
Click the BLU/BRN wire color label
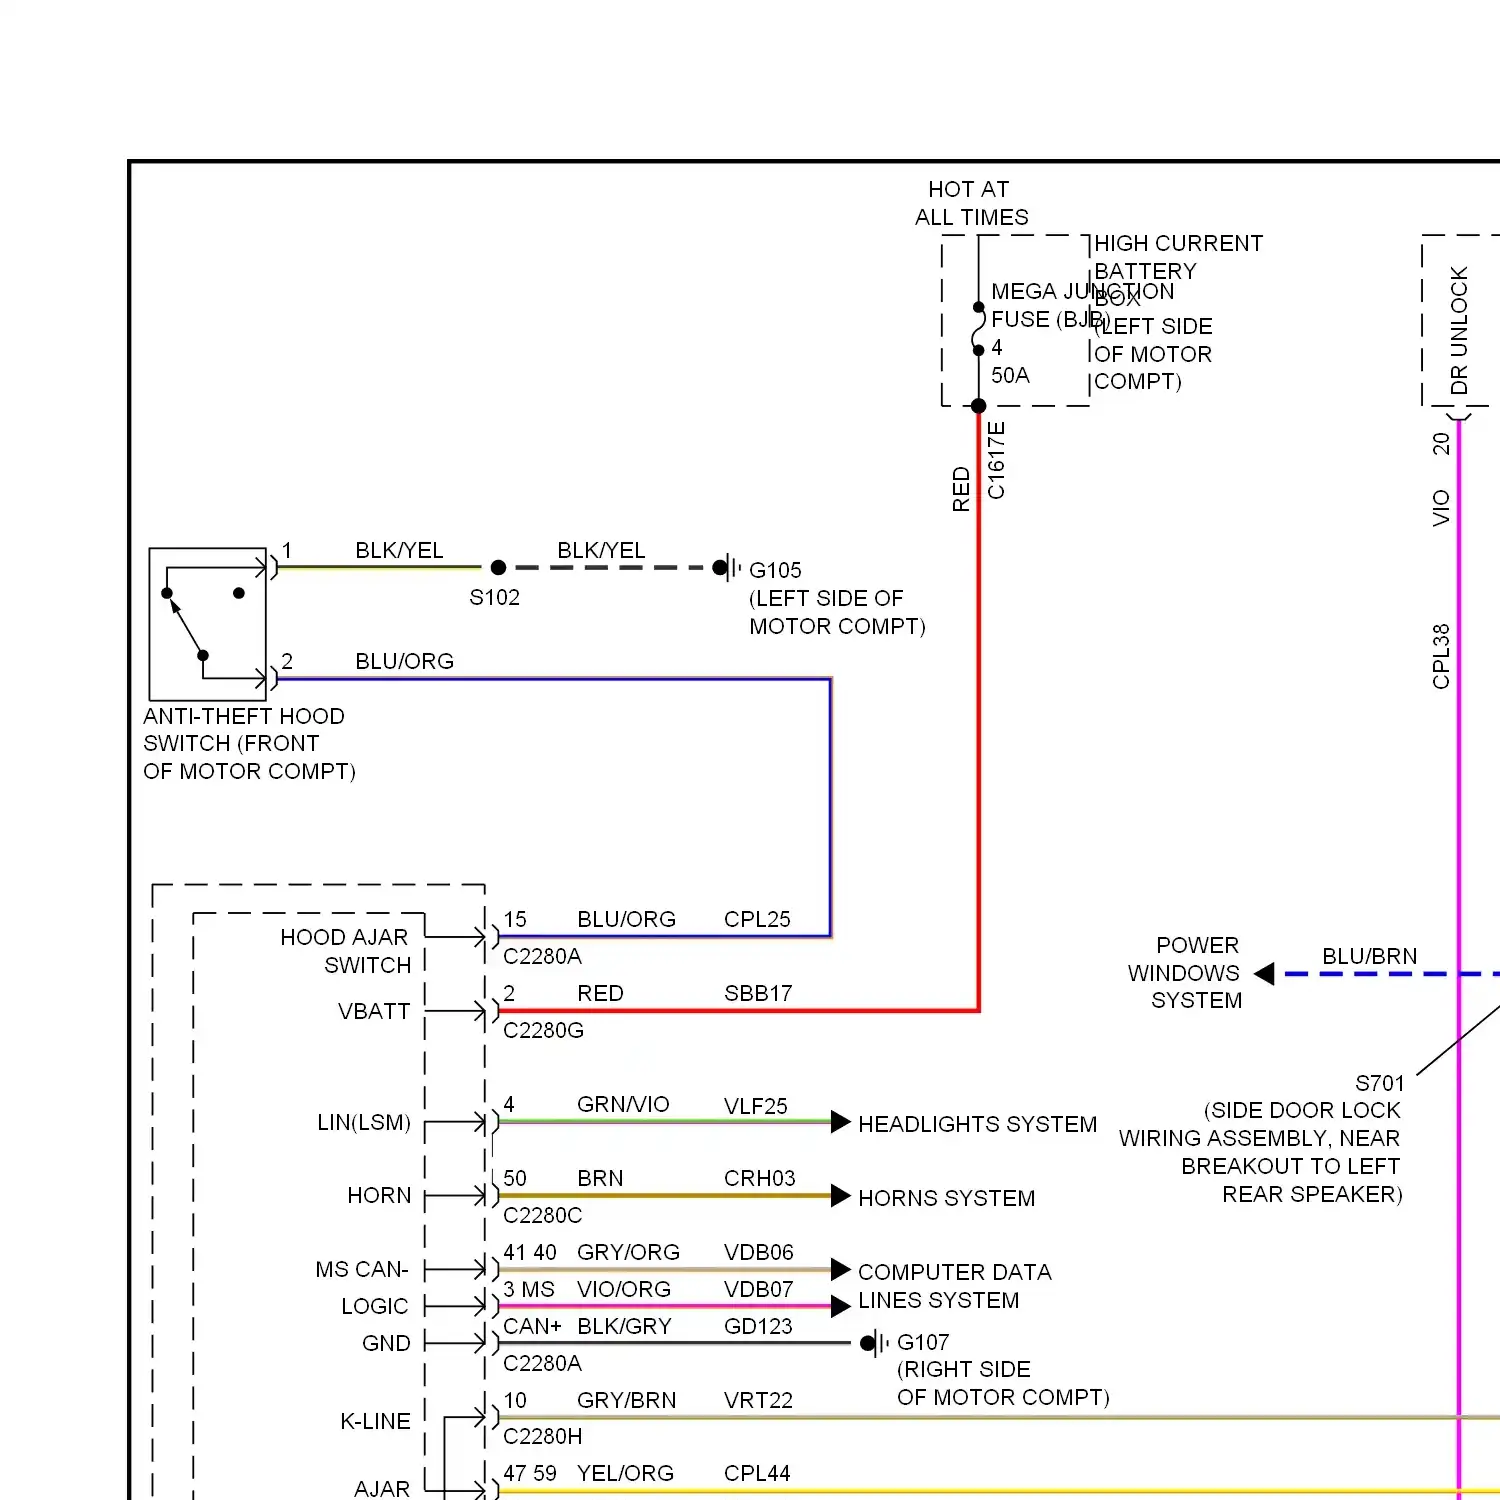(x=1369, y=956)
